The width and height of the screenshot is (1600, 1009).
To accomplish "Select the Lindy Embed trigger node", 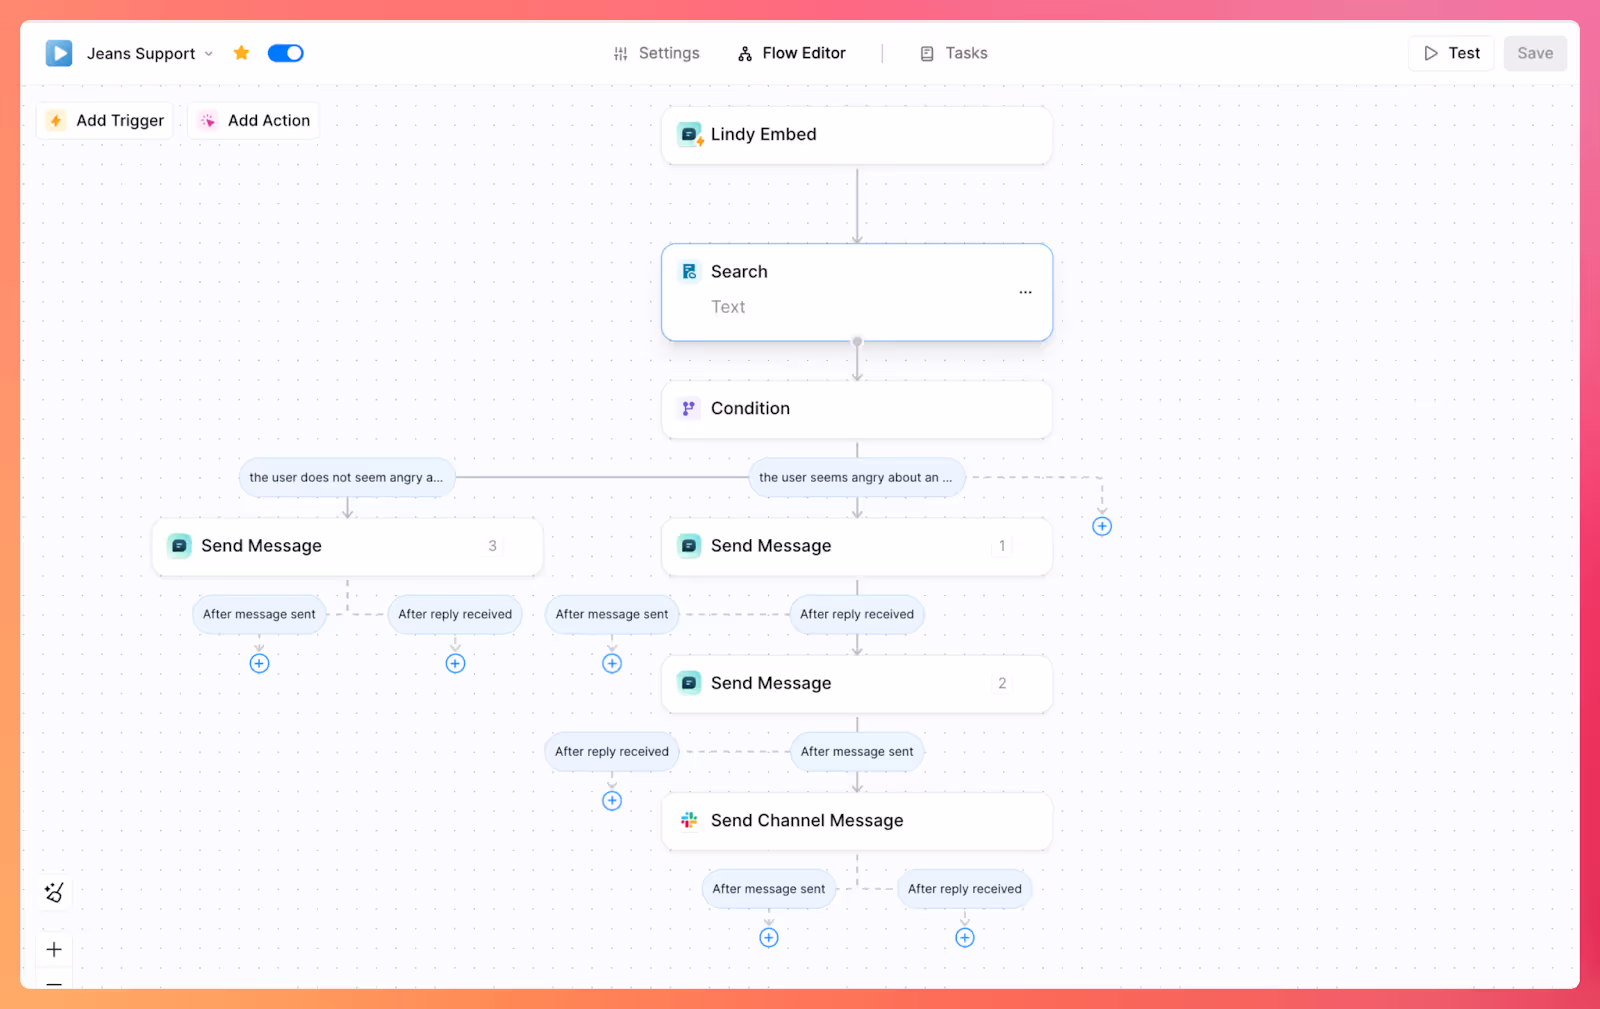I will [x=857, y=135].
